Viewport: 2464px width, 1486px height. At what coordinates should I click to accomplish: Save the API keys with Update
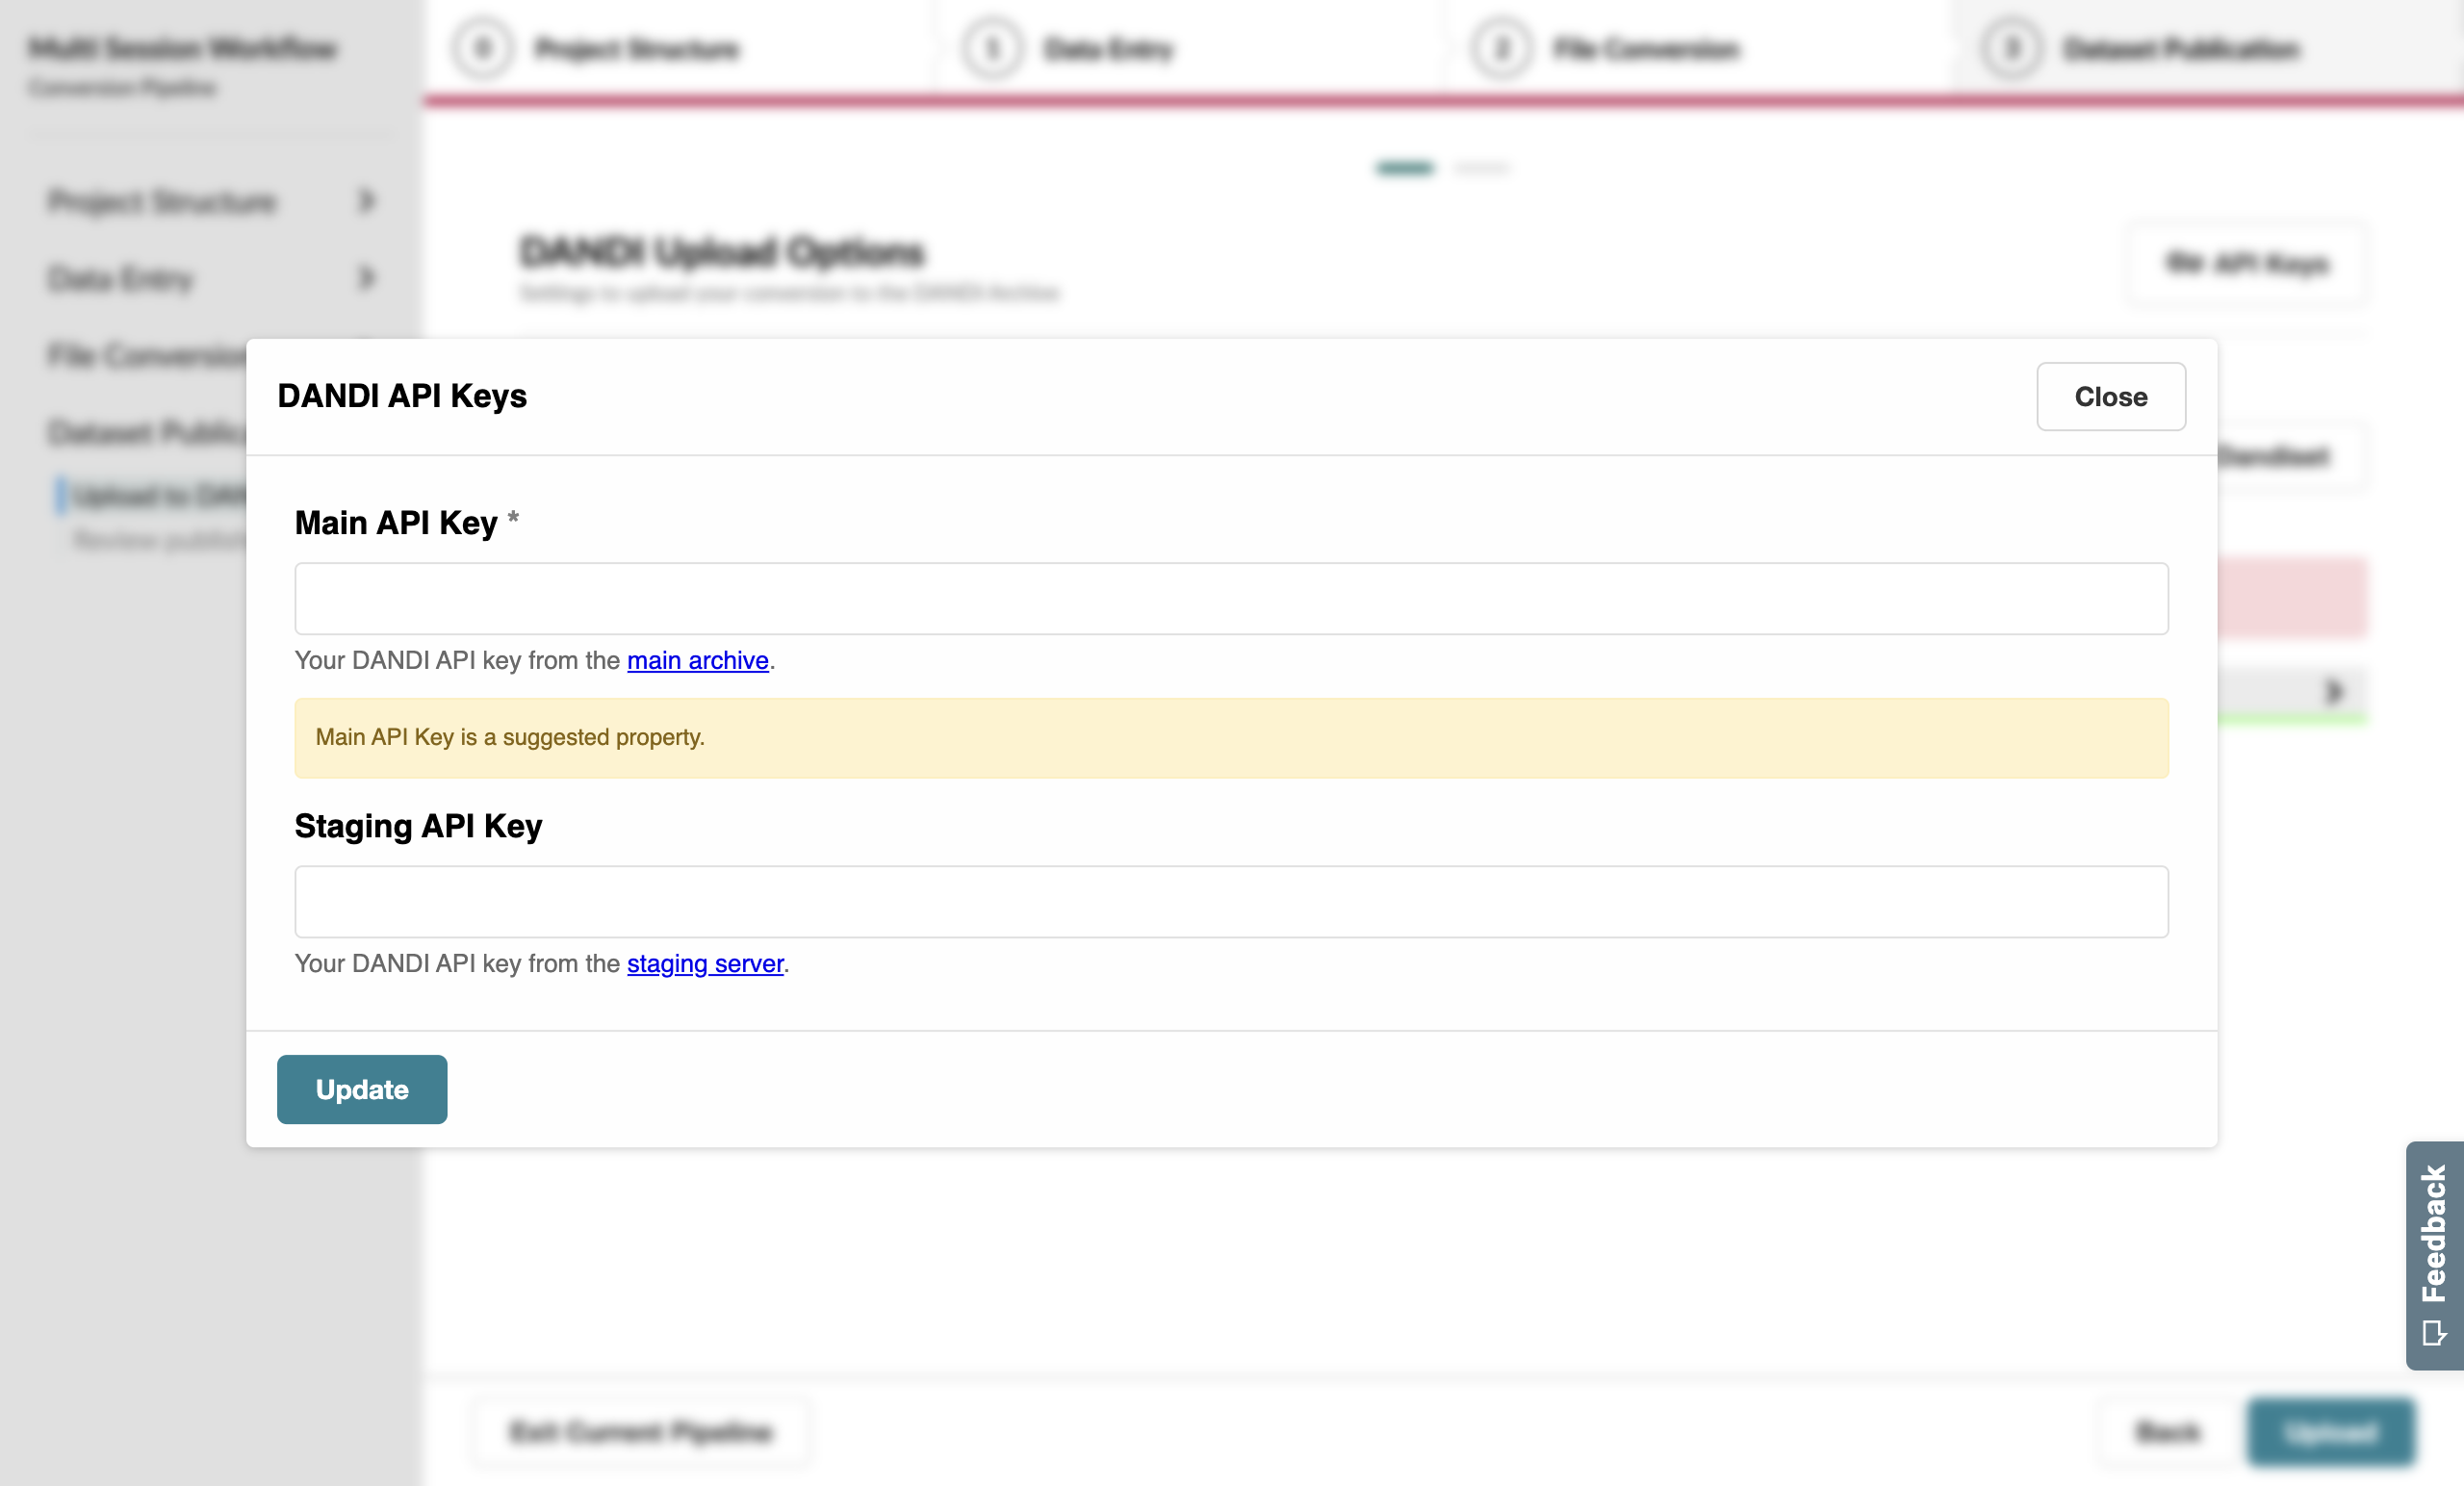point(362,1089)
